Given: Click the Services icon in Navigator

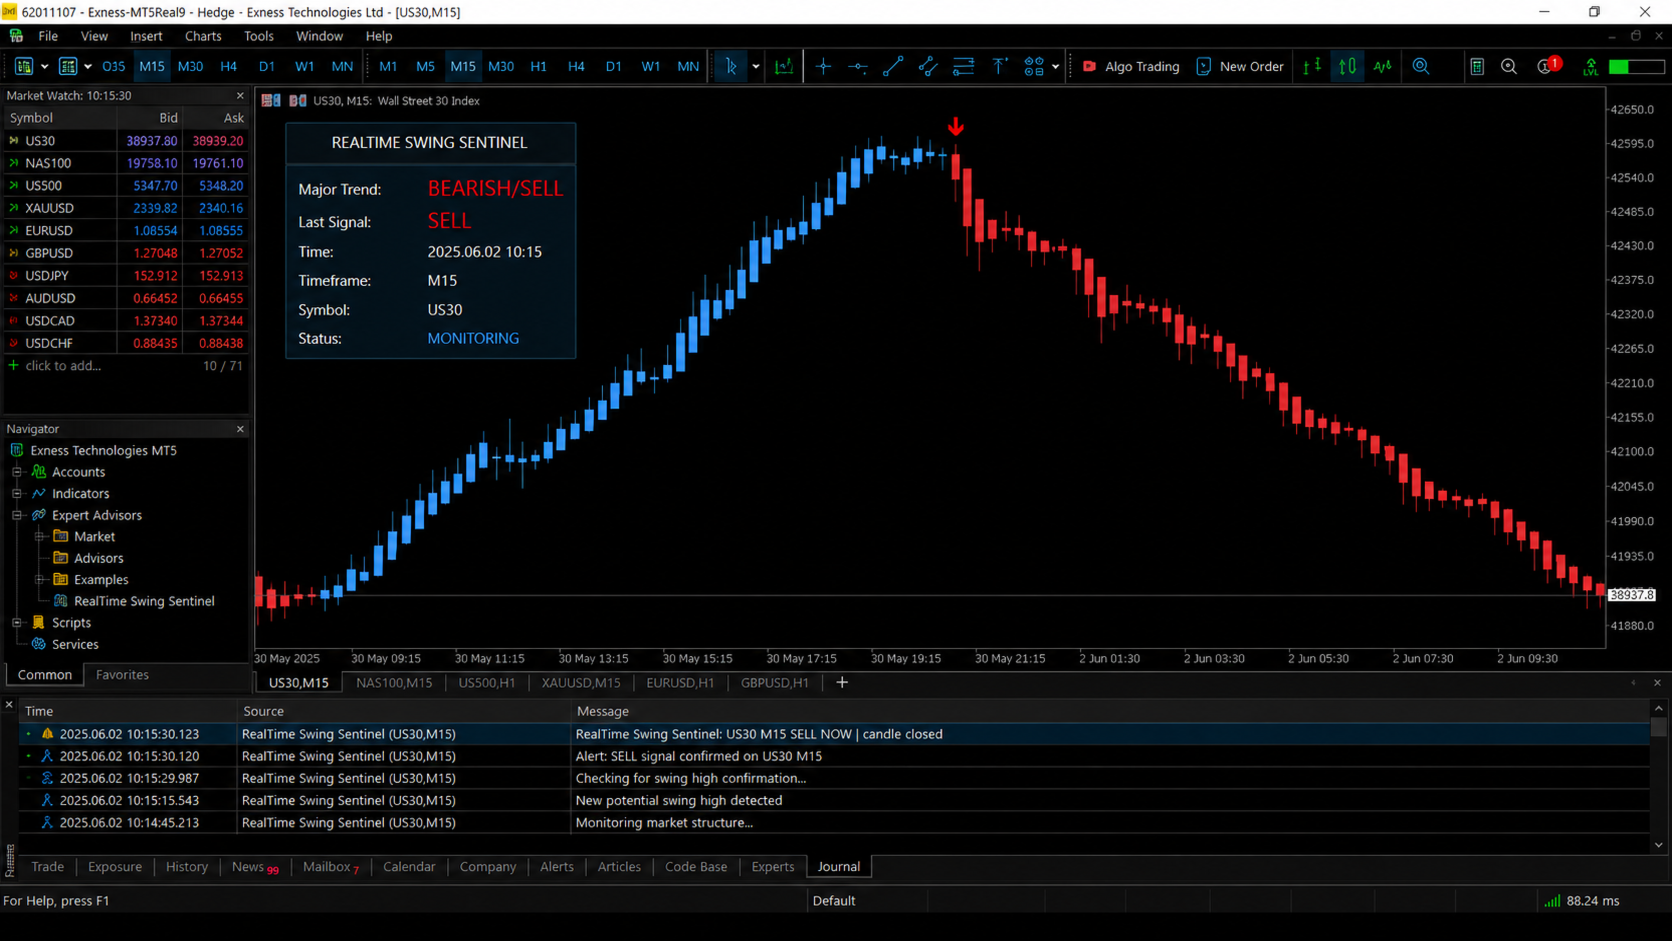Looking at the screenshot, I should pyautogui.click(x=39, y=644).
